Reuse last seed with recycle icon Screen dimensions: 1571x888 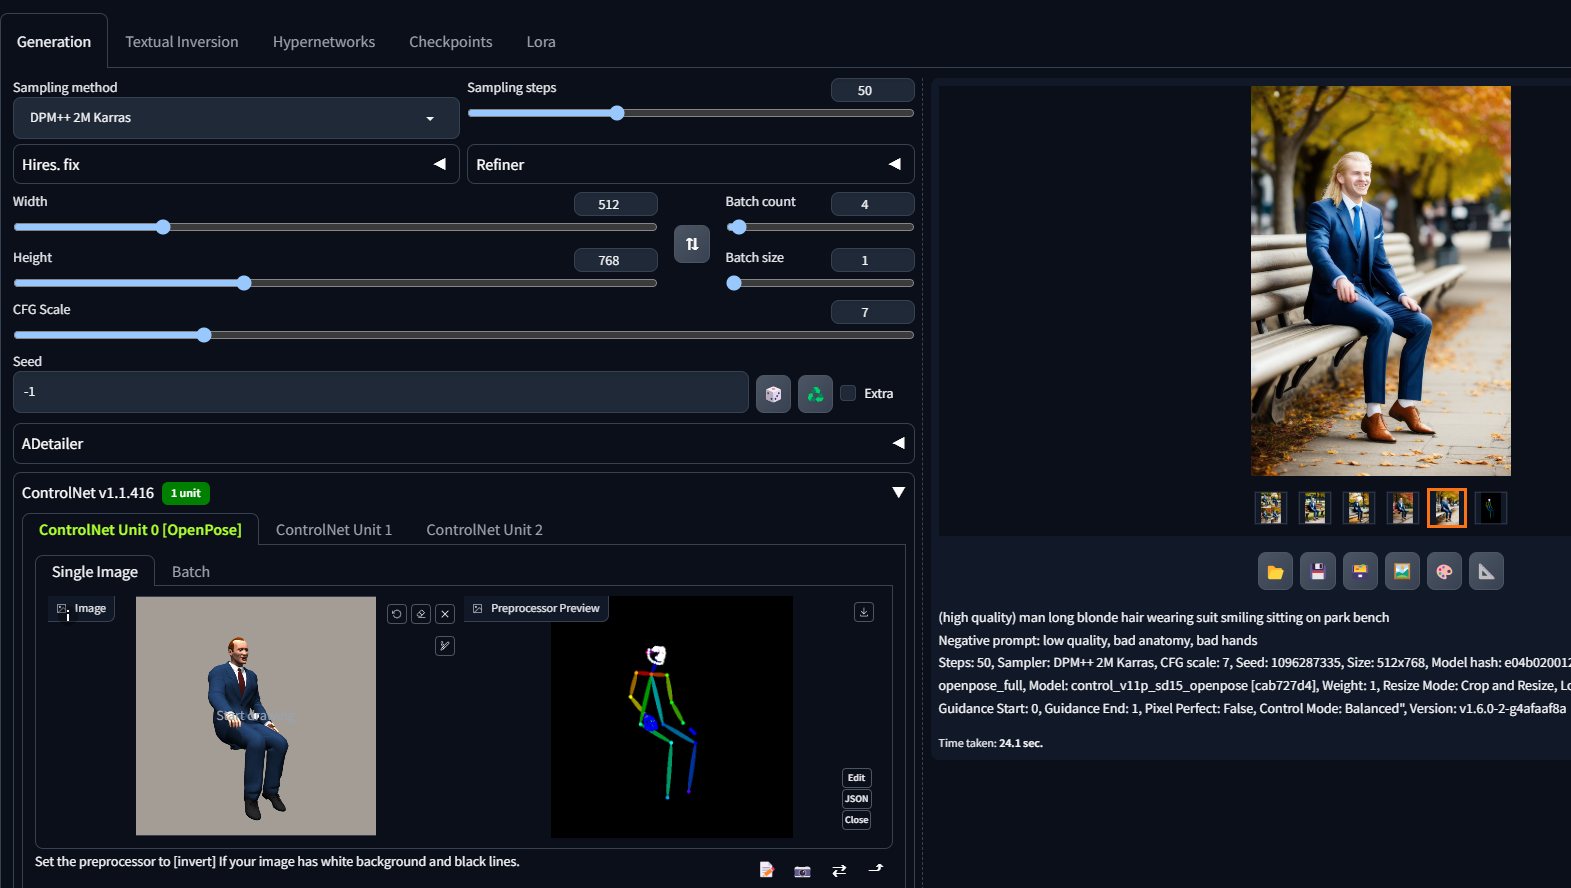tap(815, 394)
